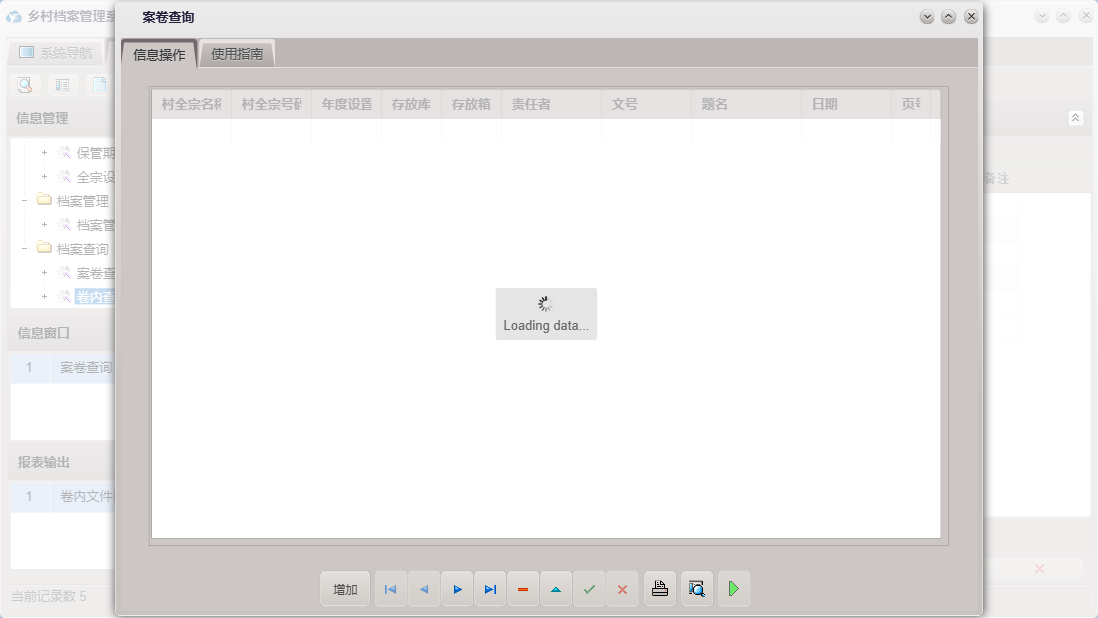Go to previous record arrow
The image size is (1098, 618).
pos(424,589)
